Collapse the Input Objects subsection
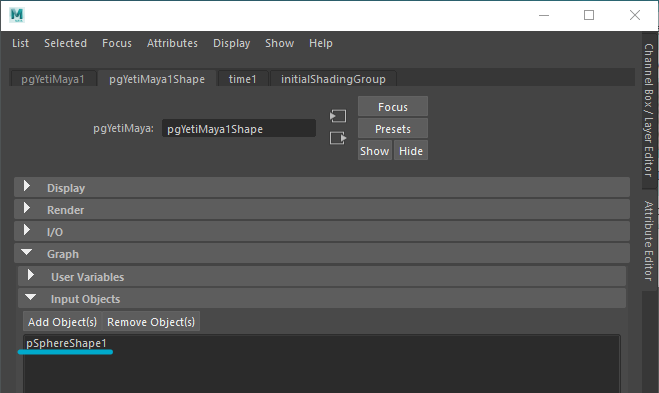This screenshot has width=659, height=393. (322, 298)
